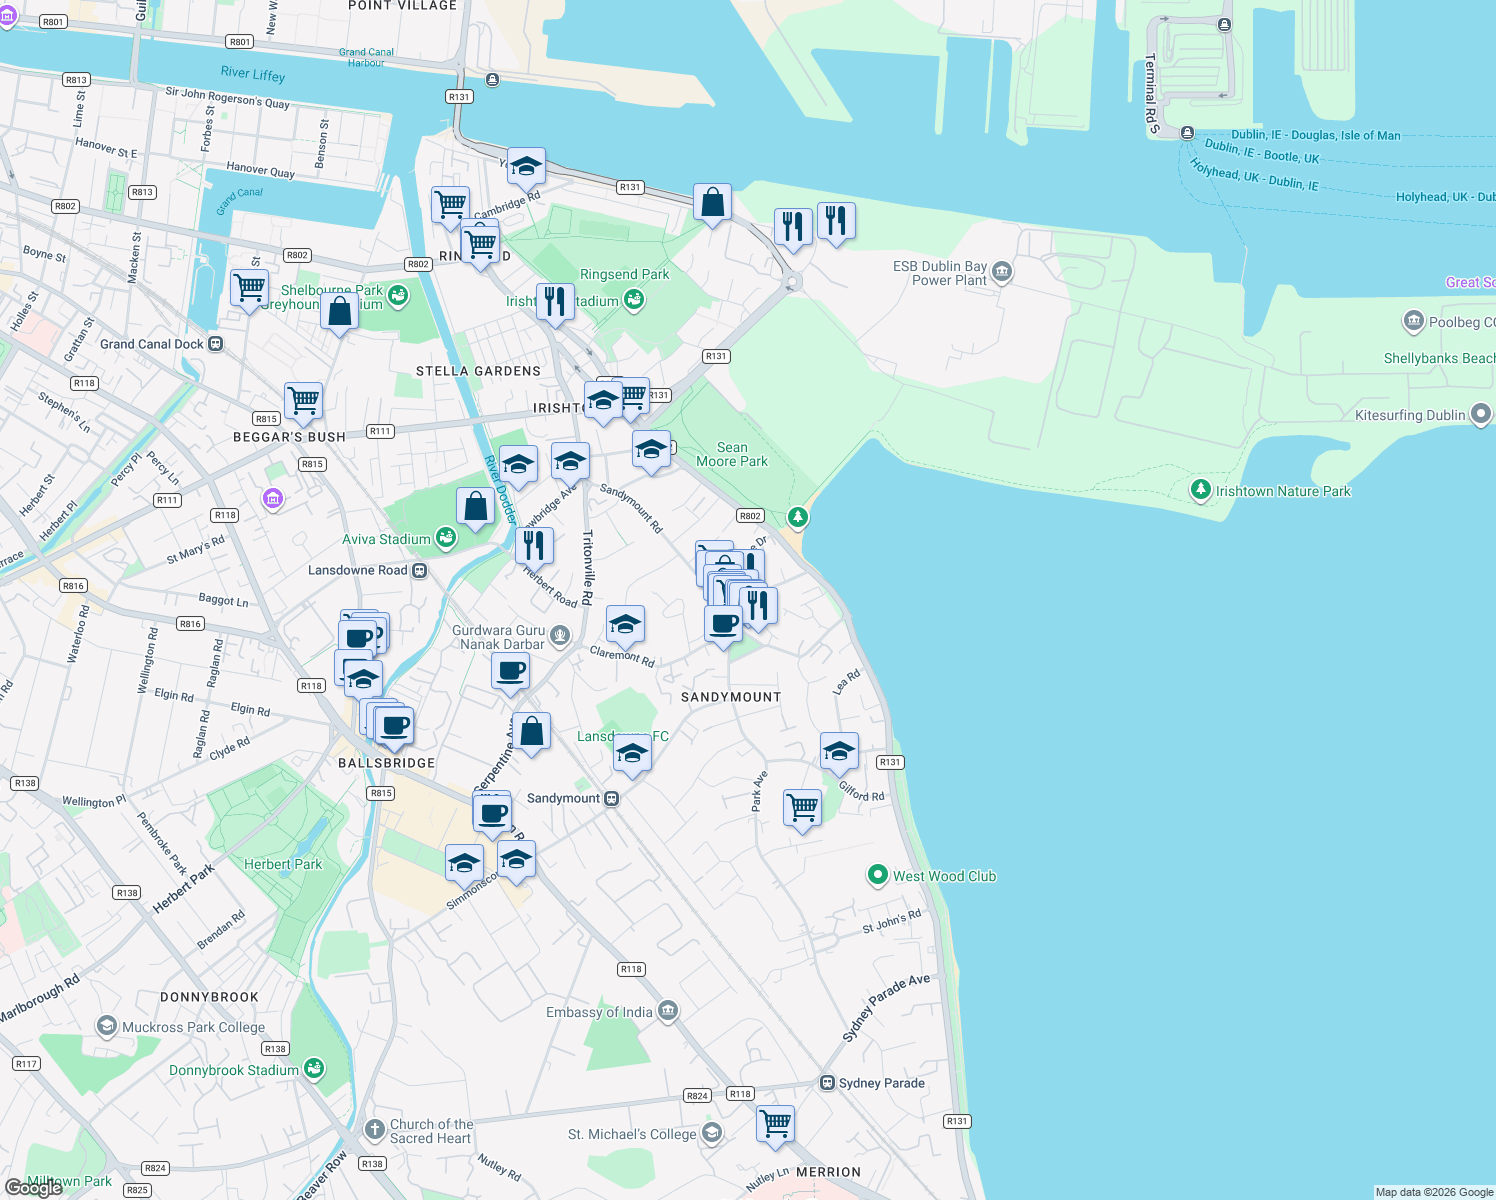Open school marker above Claremont Rd label
This screenshot has width=1496, height=1200.
pyautogui.click(x=625, y=625)
